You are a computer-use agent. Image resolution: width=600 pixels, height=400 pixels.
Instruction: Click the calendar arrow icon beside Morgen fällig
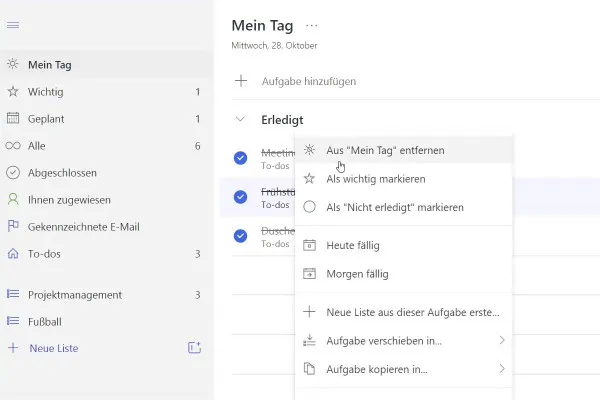[x=309, y=273]
